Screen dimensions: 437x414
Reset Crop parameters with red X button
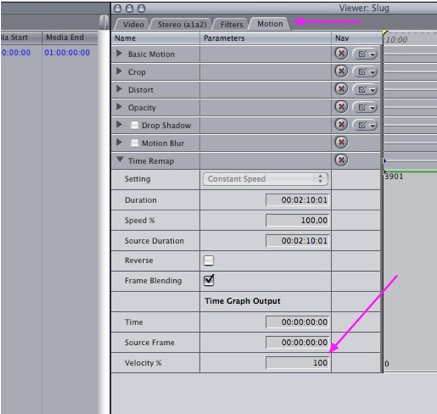[341, 71]
